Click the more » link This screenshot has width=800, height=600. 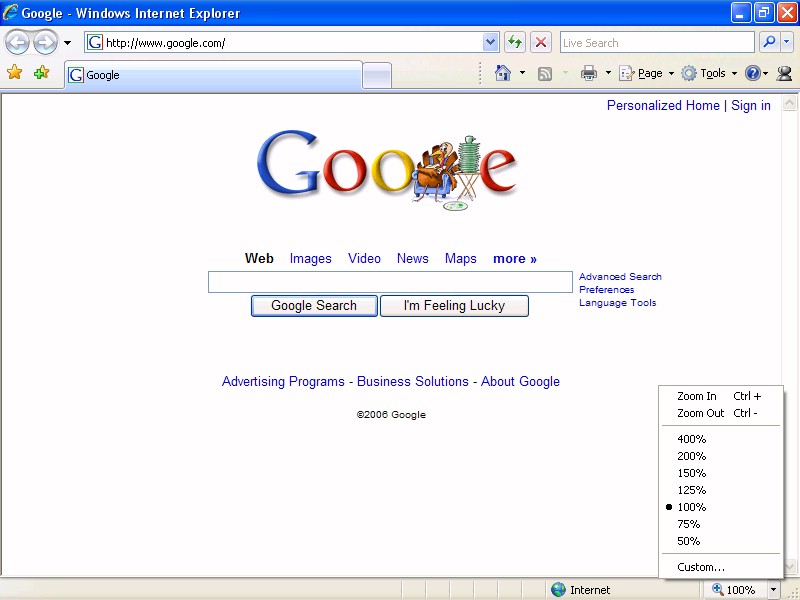point(515,259)
